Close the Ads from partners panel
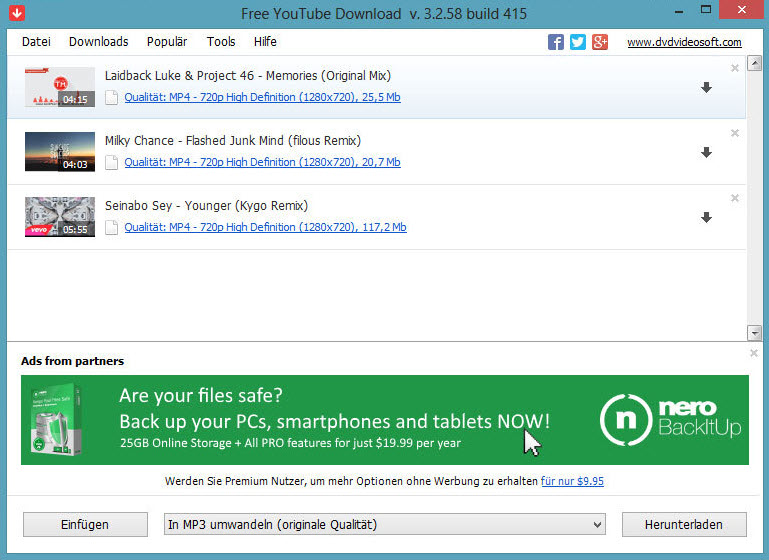The image size is (769, 560). (754, 353)
